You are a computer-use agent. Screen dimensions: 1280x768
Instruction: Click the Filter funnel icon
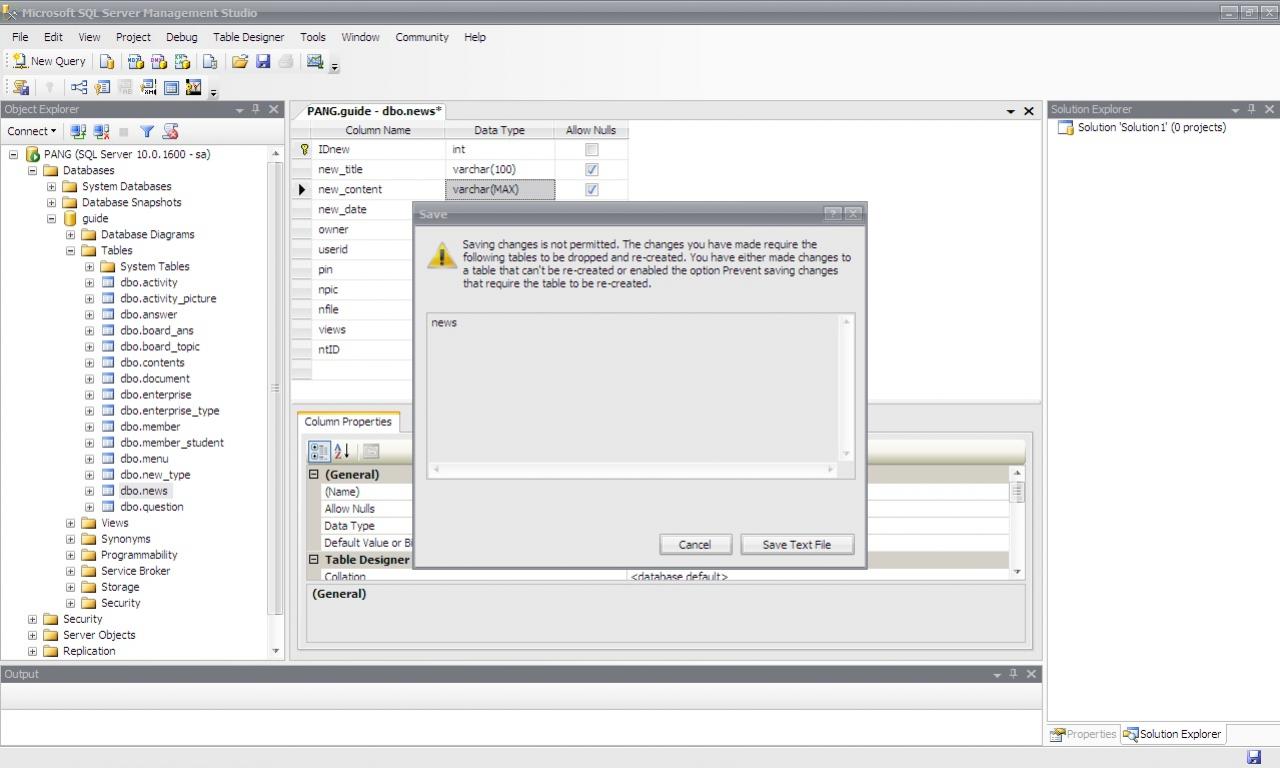[x=147, y=131]
